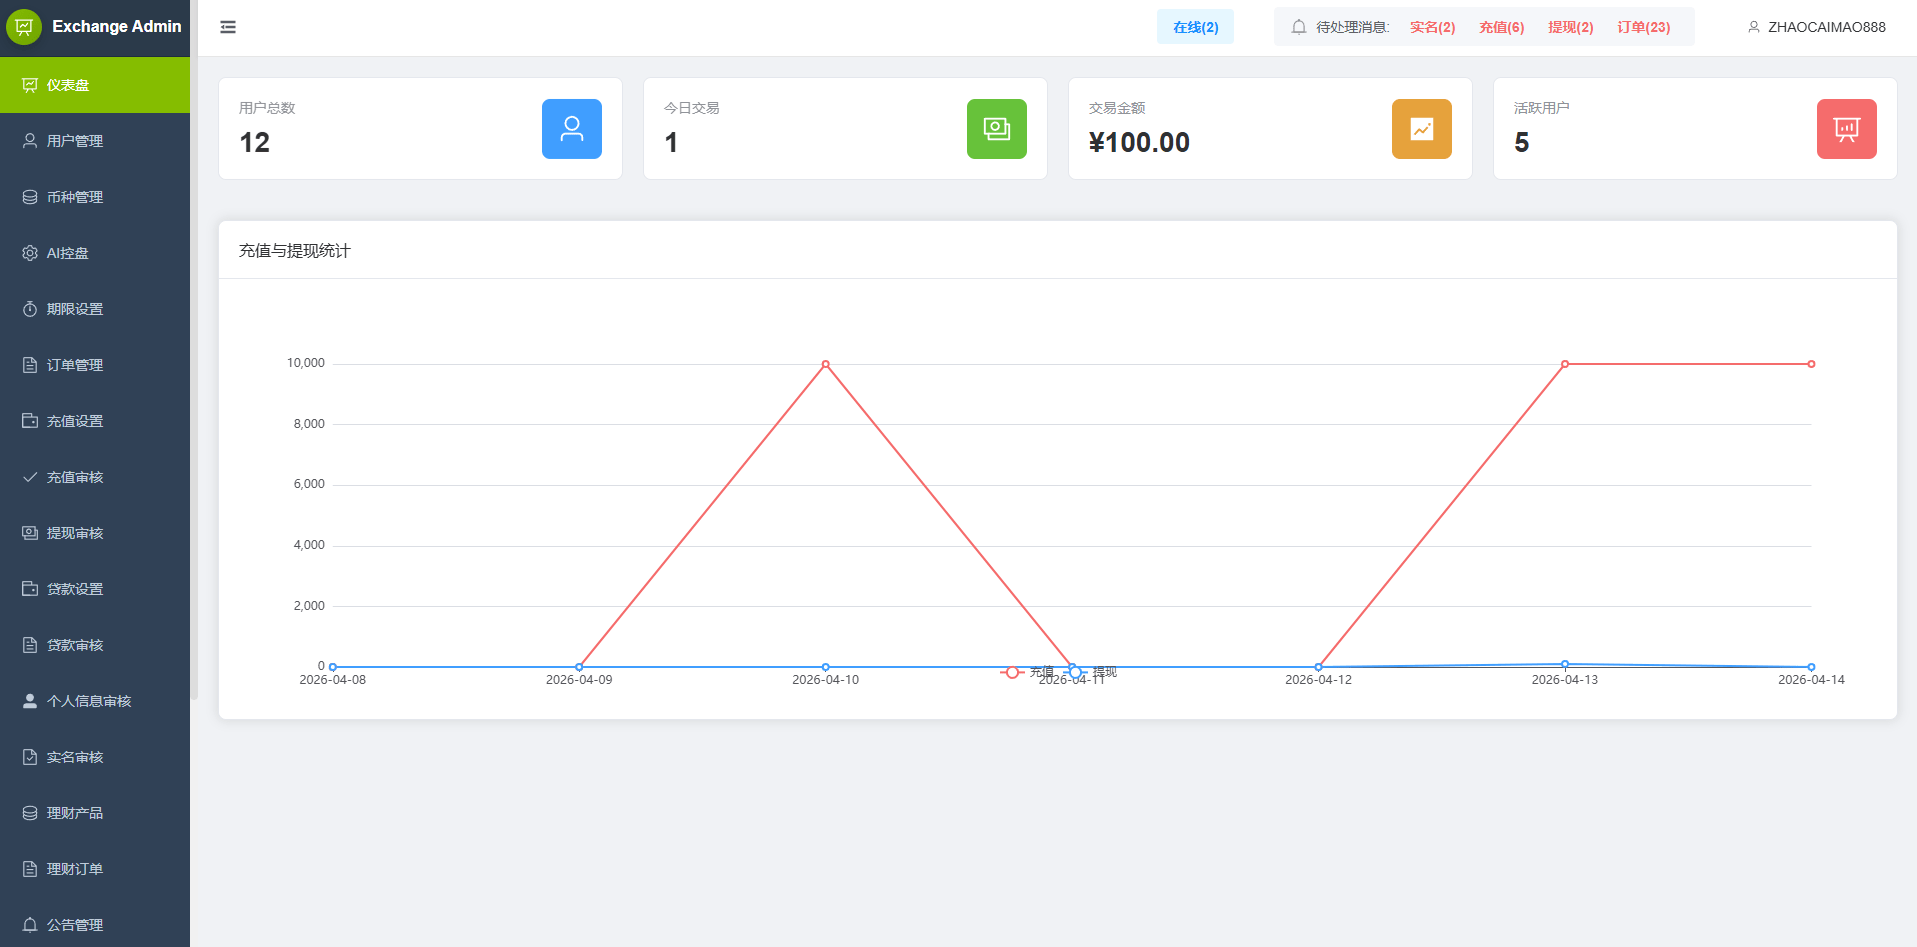Open the ZHAOCAIMAO888 user menu
The image size is (1917, 947).
(x=1817, y=27)
